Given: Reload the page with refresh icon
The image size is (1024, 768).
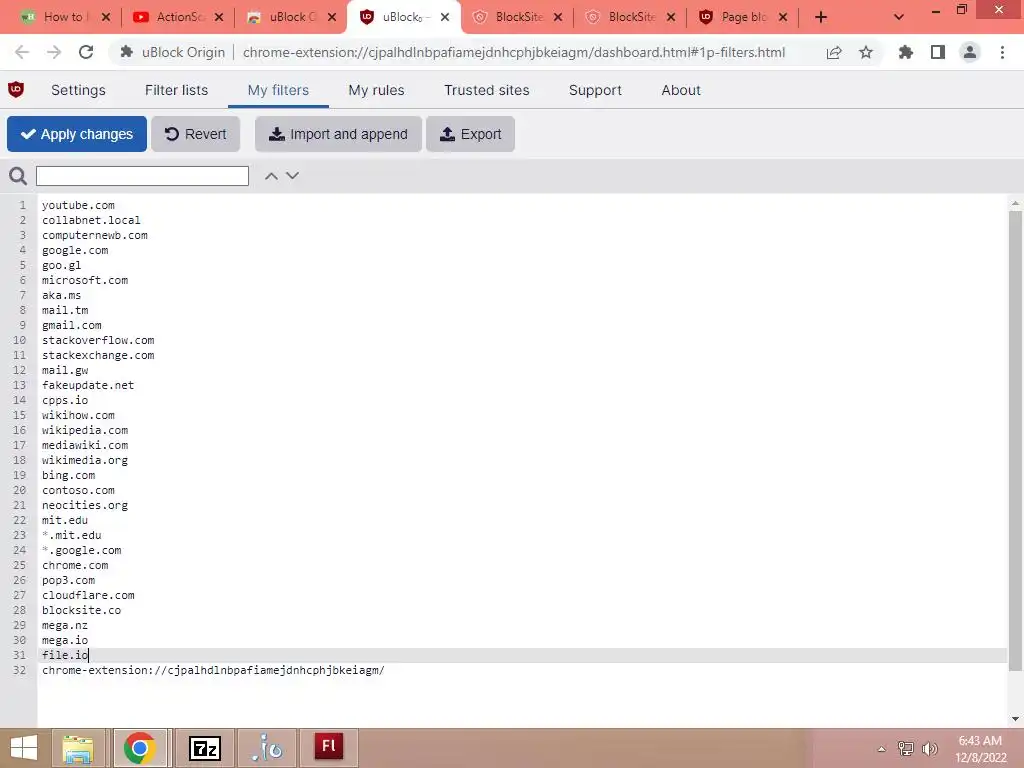Looking at the screenshot, I should [86, 52].
